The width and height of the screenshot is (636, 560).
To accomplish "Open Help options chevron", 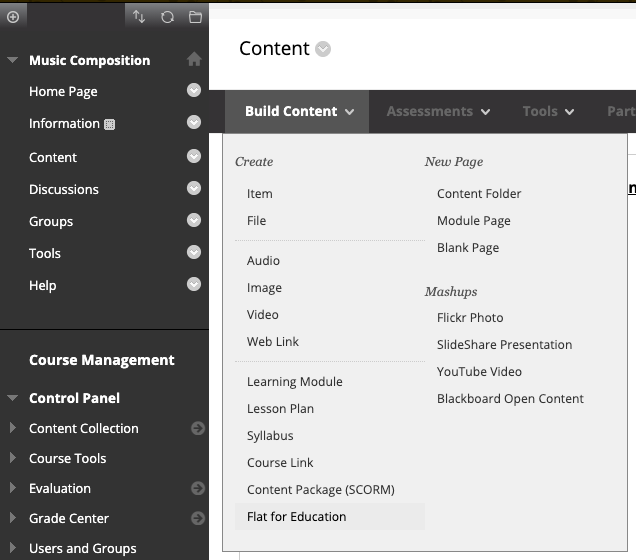I will coord(194,284).
